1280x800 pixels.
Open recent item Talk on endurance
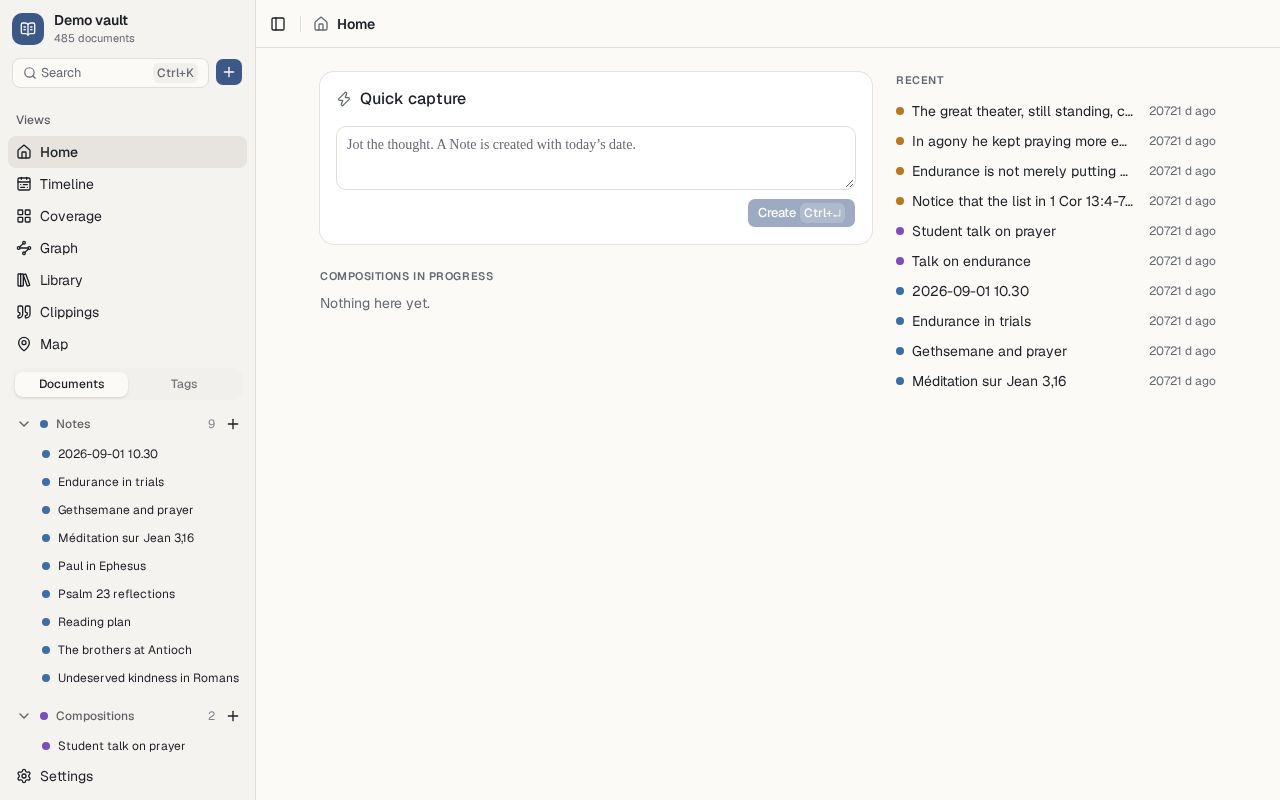click(x=1056, y=261)
